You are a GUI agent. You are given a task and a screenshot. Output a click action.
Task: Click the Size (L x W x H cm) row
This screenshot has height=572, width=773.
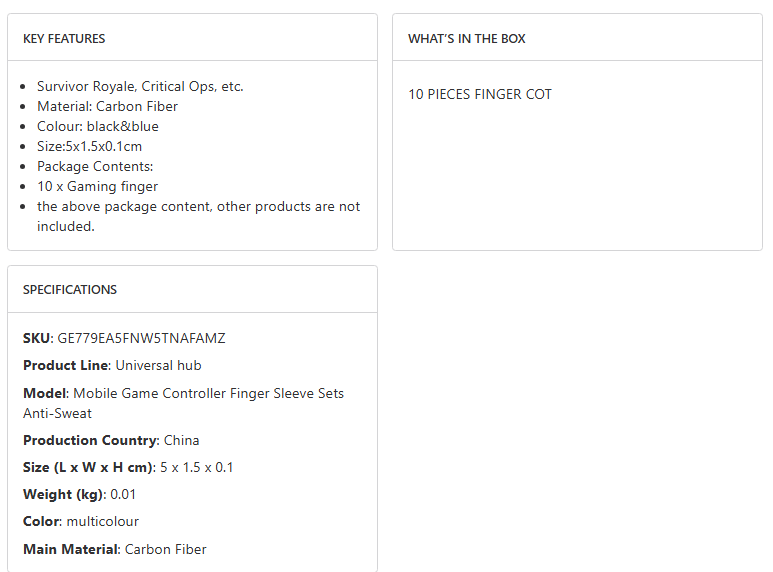128,468
